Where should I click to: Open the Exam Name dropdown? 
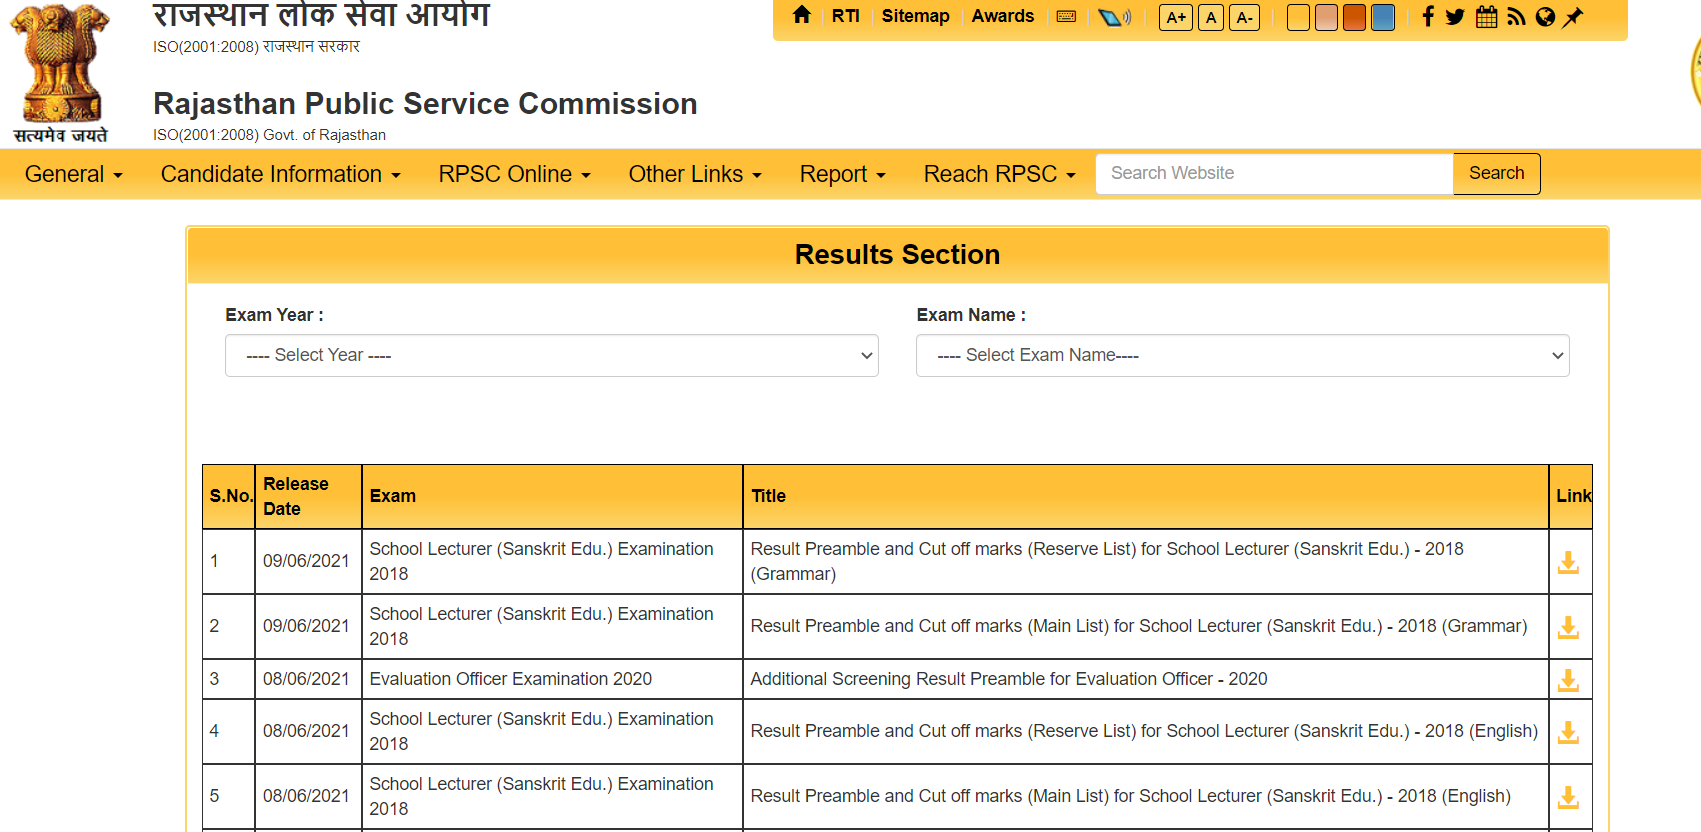pyautogui.click(x=1243, y=356)
